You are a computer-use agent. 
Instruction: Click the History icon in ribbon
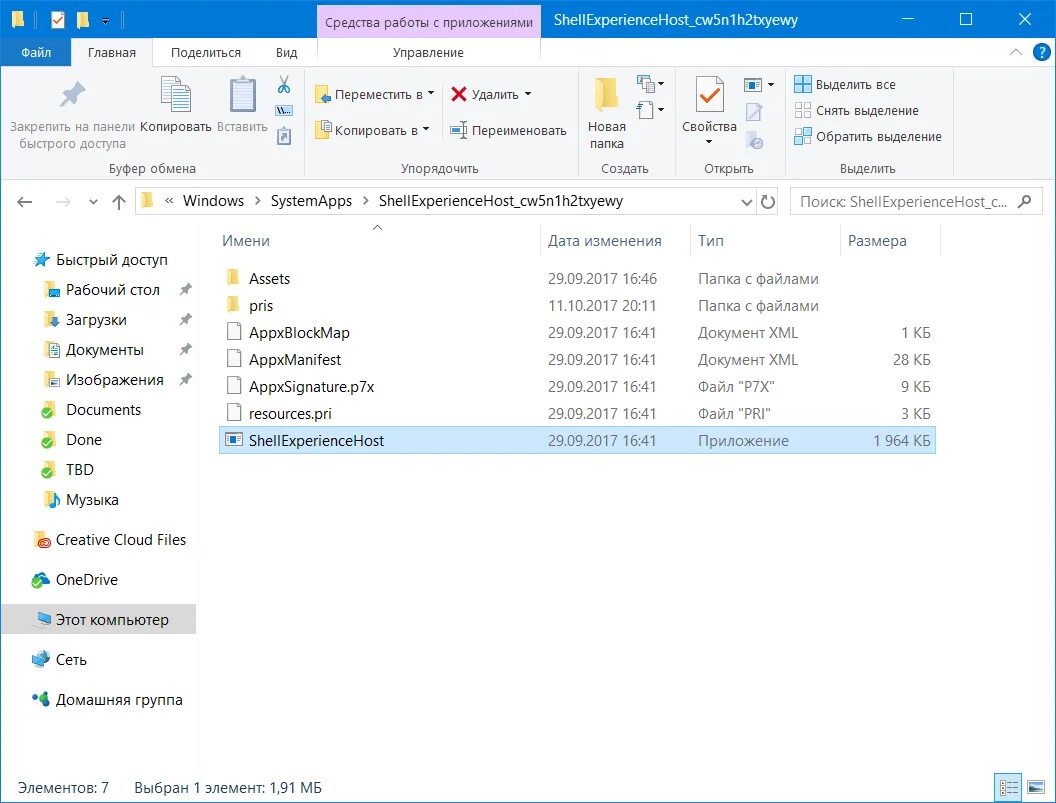[754, 140]
